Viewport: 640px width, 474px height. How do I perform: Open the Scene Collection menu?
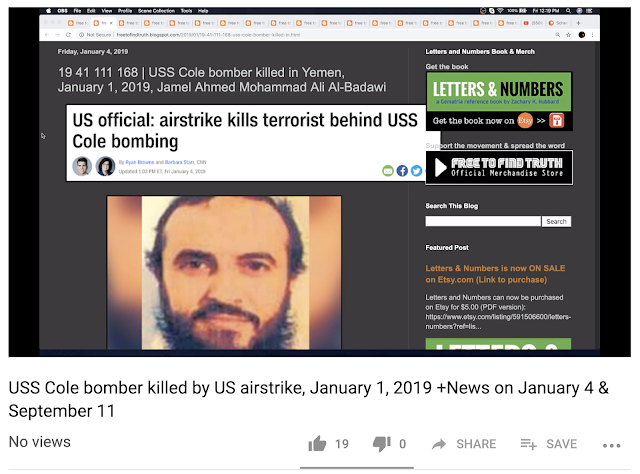click(156, 11)
